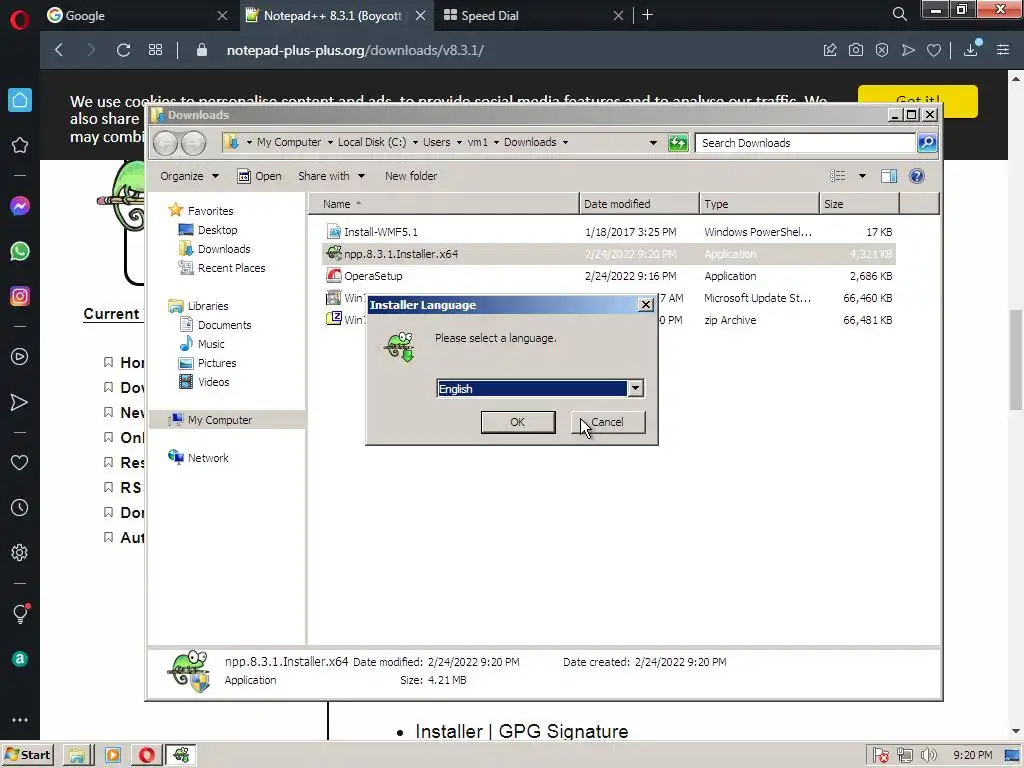This screenshot has height=768, width=1024.
Task: Open Opera from the taskbar
Action: [x=146, y=755]
